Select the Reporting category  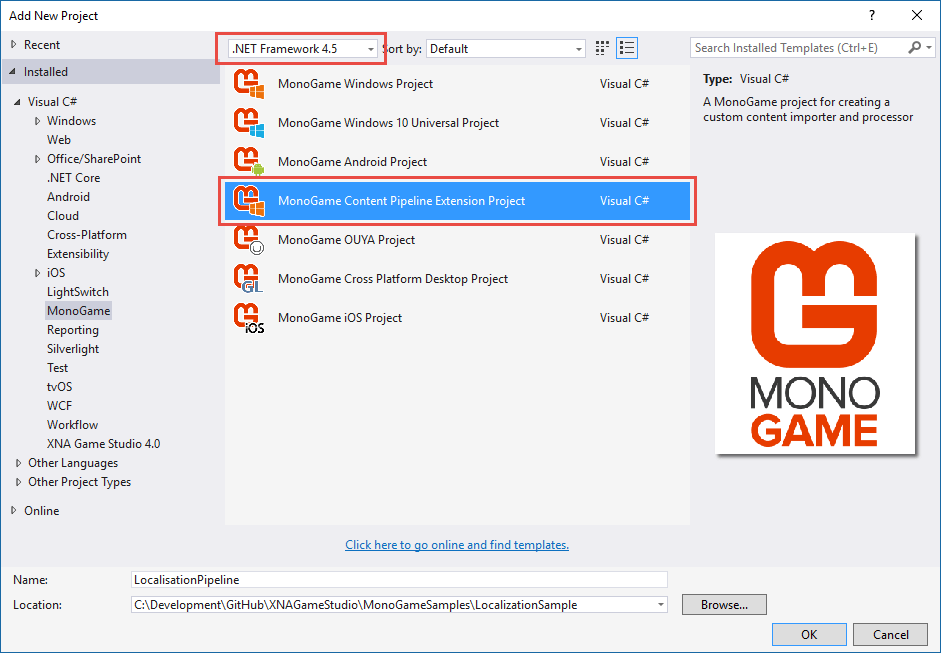click(x=73, y=330)
